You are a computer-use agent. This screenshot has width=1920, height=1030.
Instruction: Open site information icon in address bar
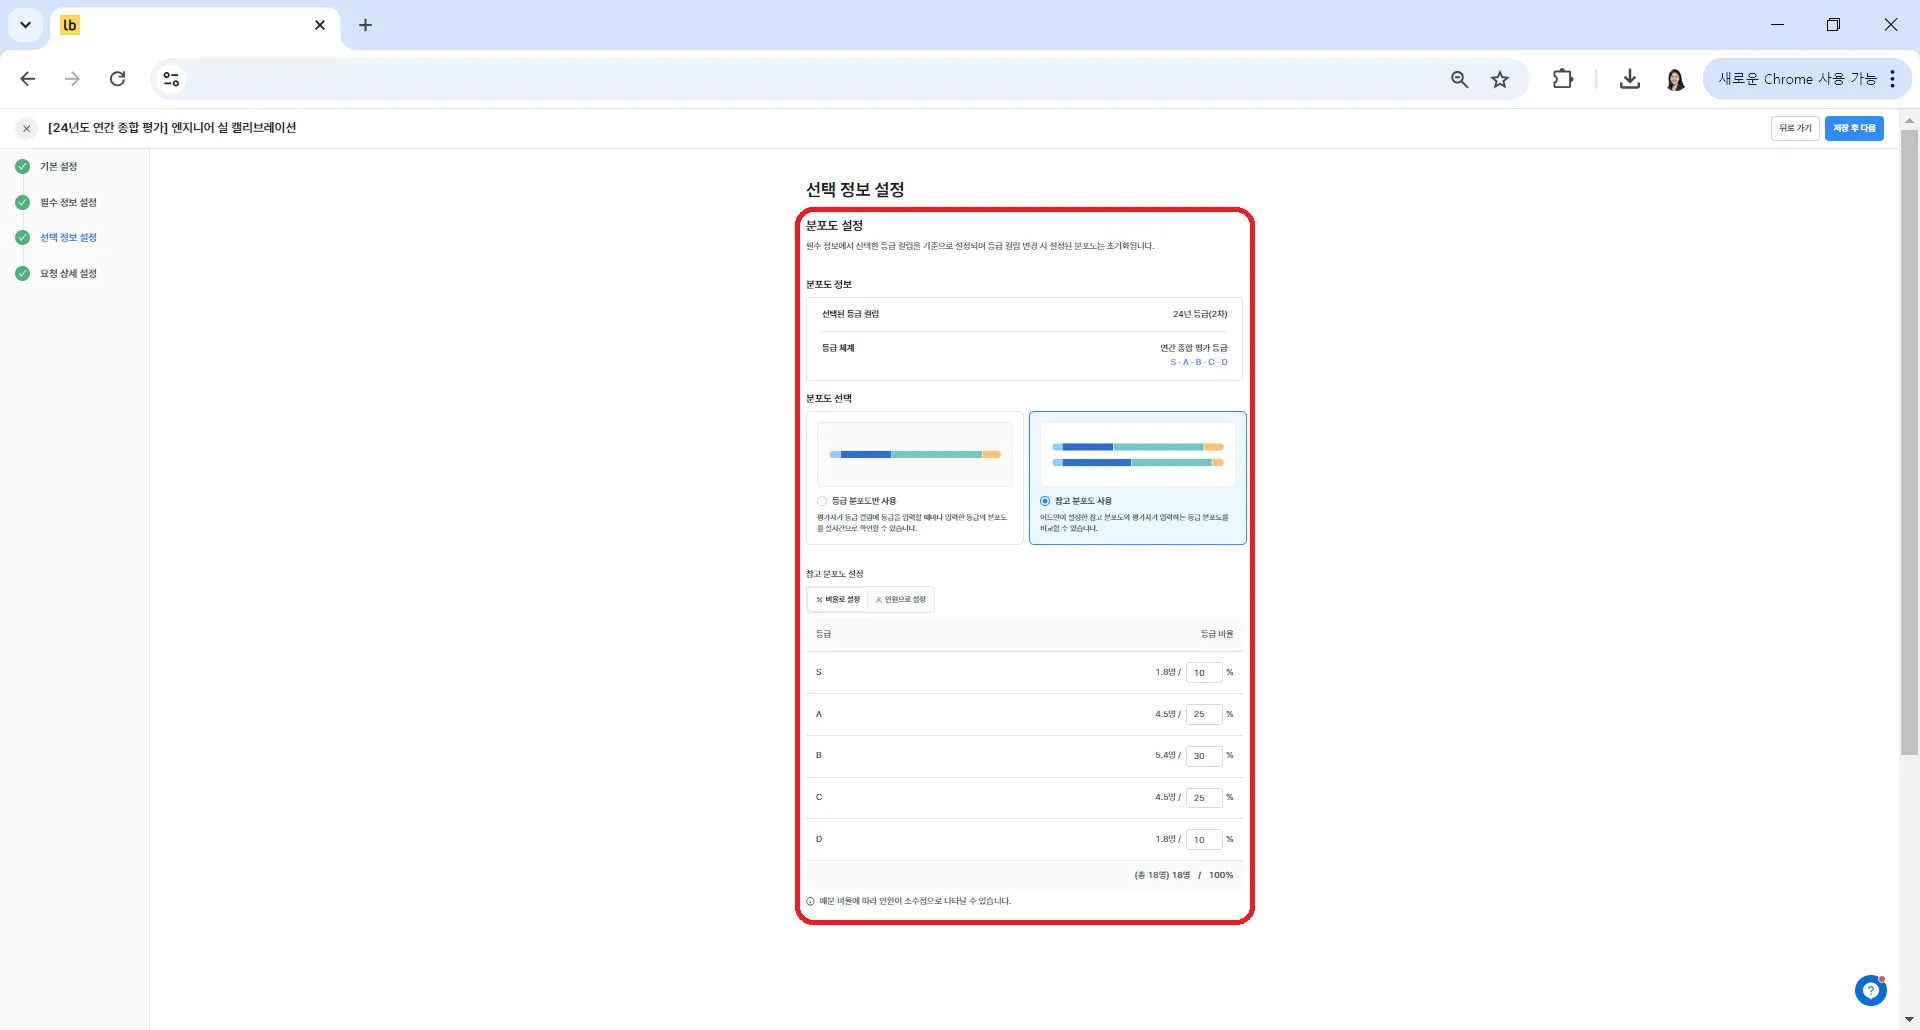point(171,79)
